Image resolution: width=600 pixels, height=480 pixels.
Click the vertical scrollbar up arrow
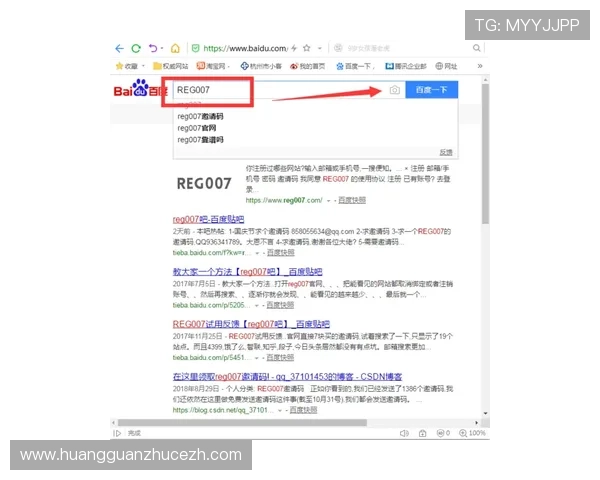(x=486, y=80)
